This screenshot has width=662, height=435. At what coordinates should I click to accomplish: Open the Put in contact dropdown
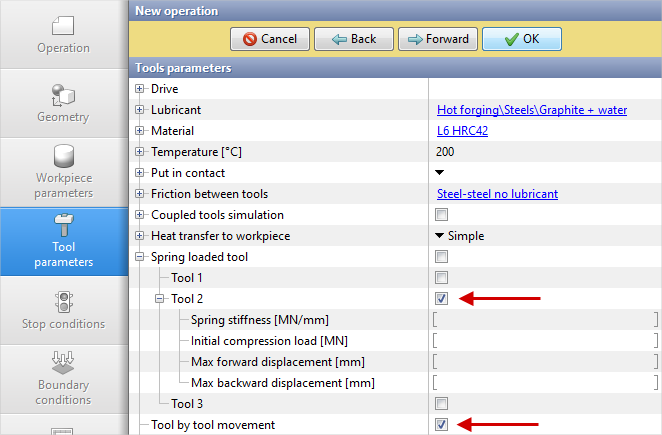click(440, 173)
